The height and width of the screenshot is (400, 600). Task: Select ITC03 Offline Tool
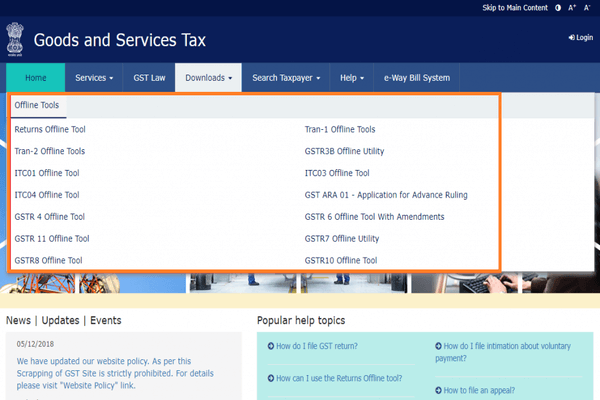point(337,173)
